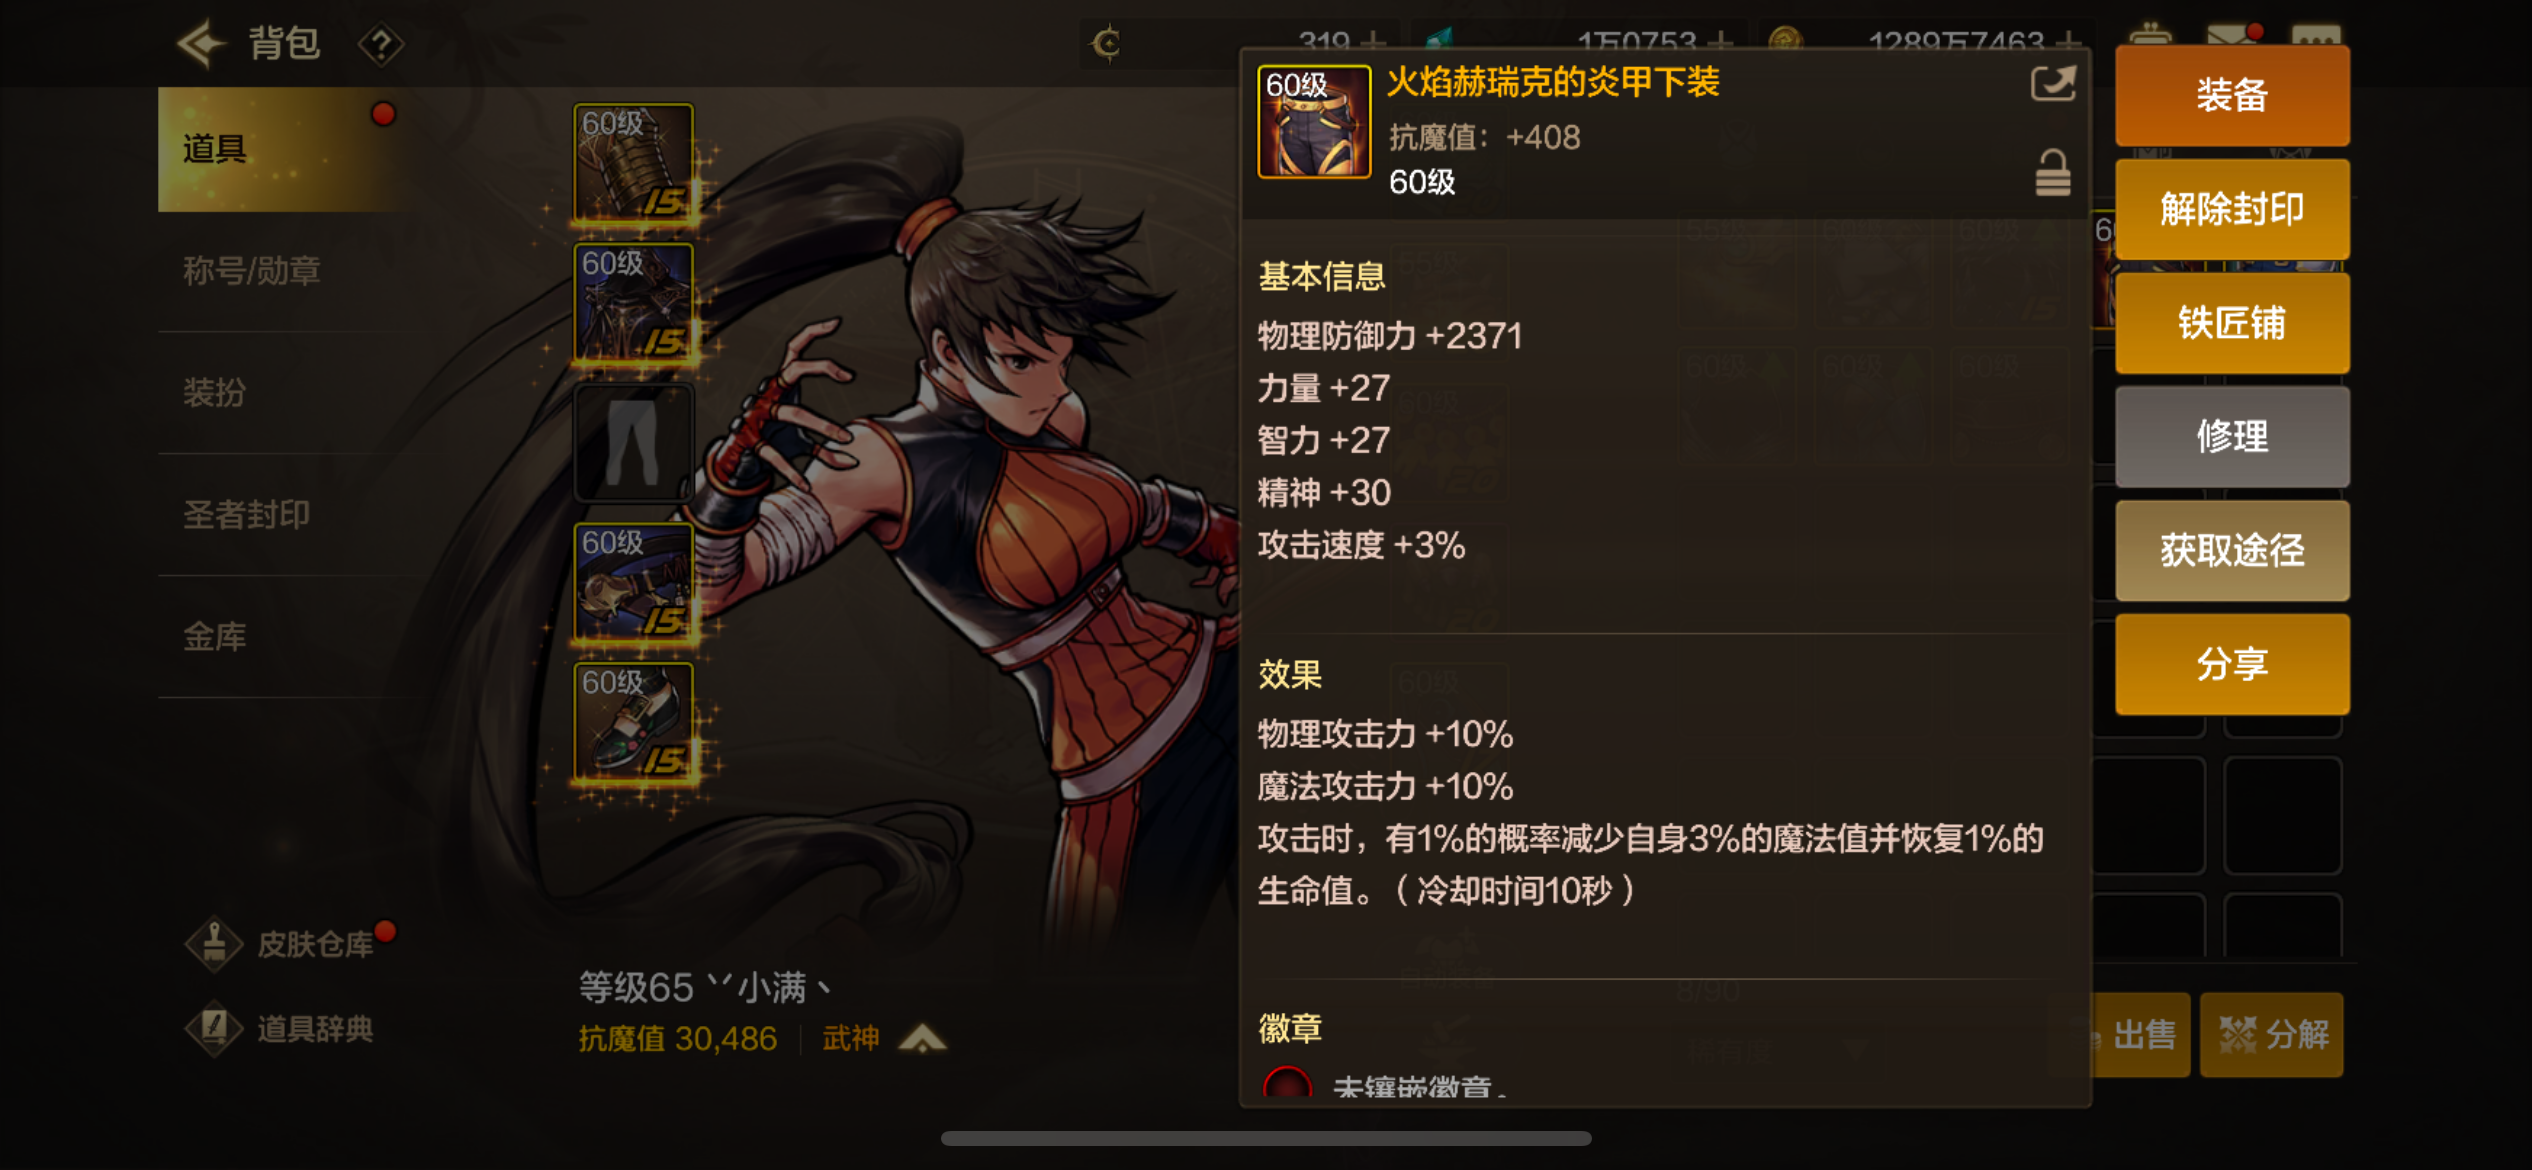Expand the character stats up chevron

tap(922, 1039)
